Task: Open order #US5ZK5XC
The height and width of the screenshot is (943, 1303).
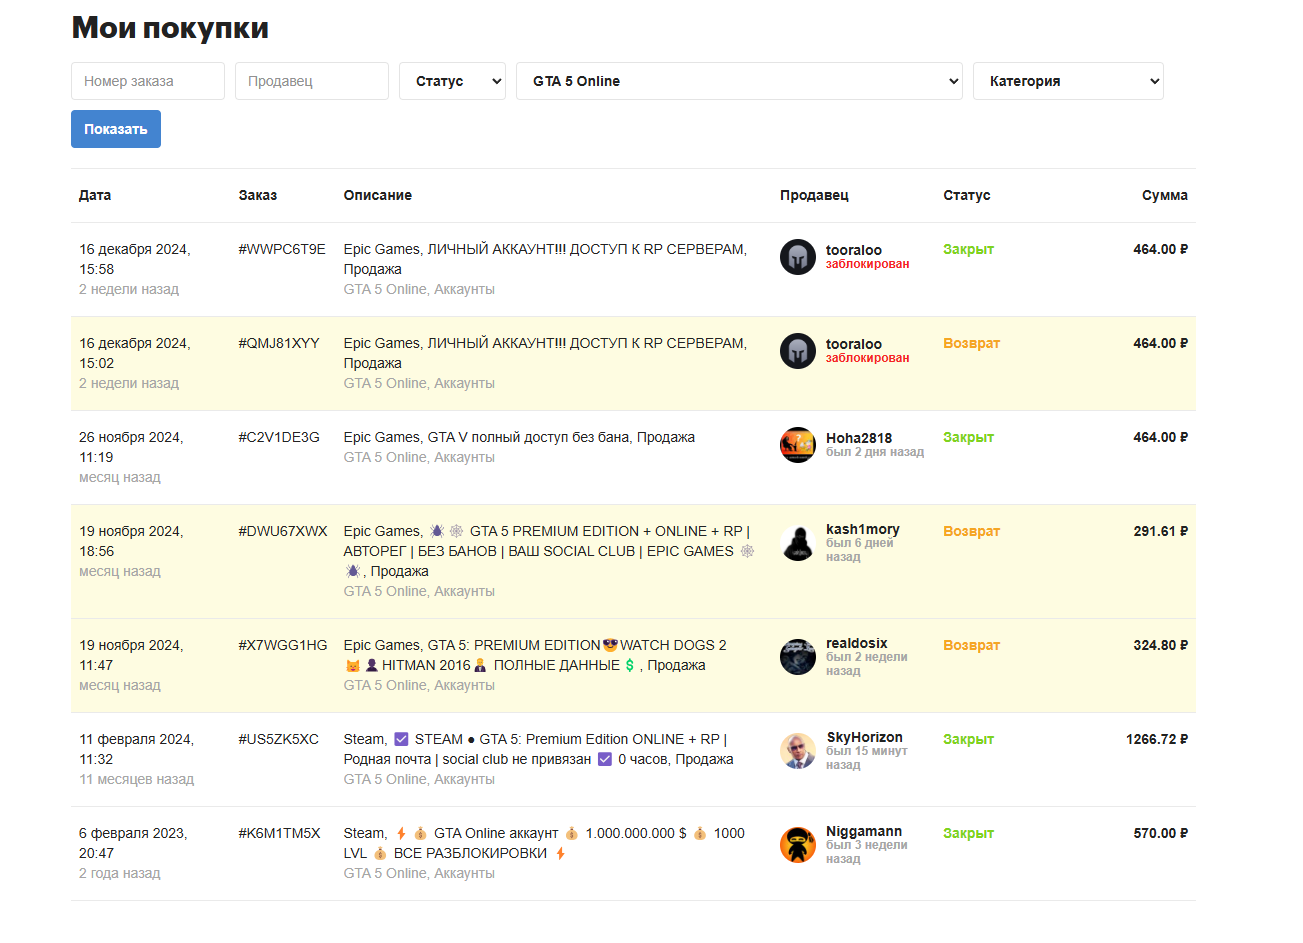Action: point(279,739)
